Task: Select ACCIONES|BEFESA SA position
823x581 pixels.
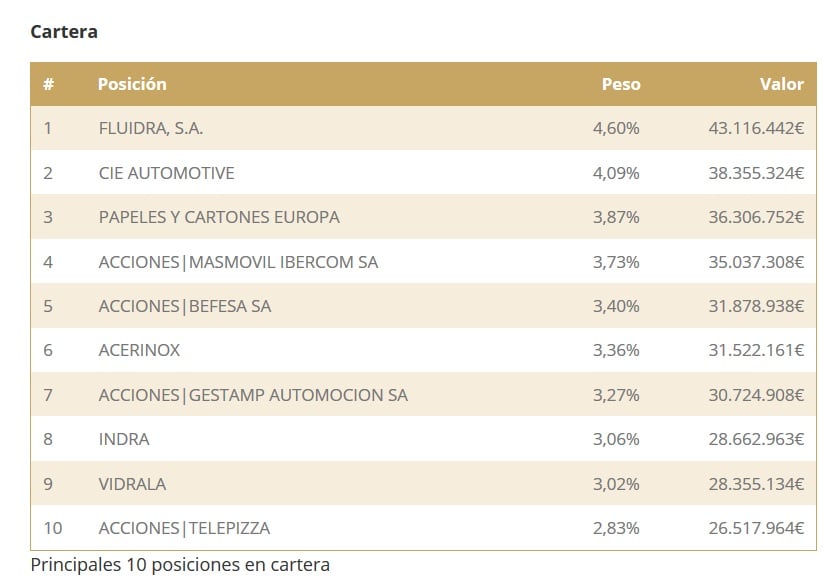Action: (x=185, y=306)
